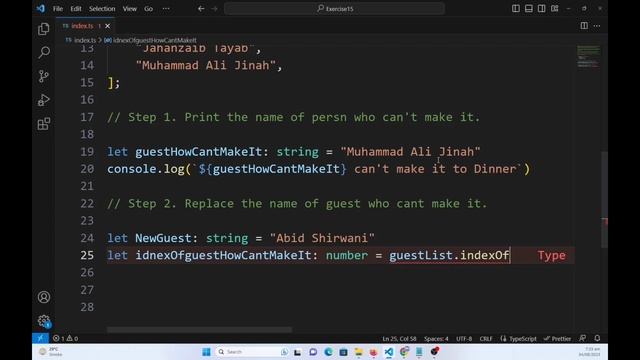The height and width of the screenshot is (360, 640).
Task: Click the feedback icon in status bar
Action: pyautogui.click(x=582, y=338)
